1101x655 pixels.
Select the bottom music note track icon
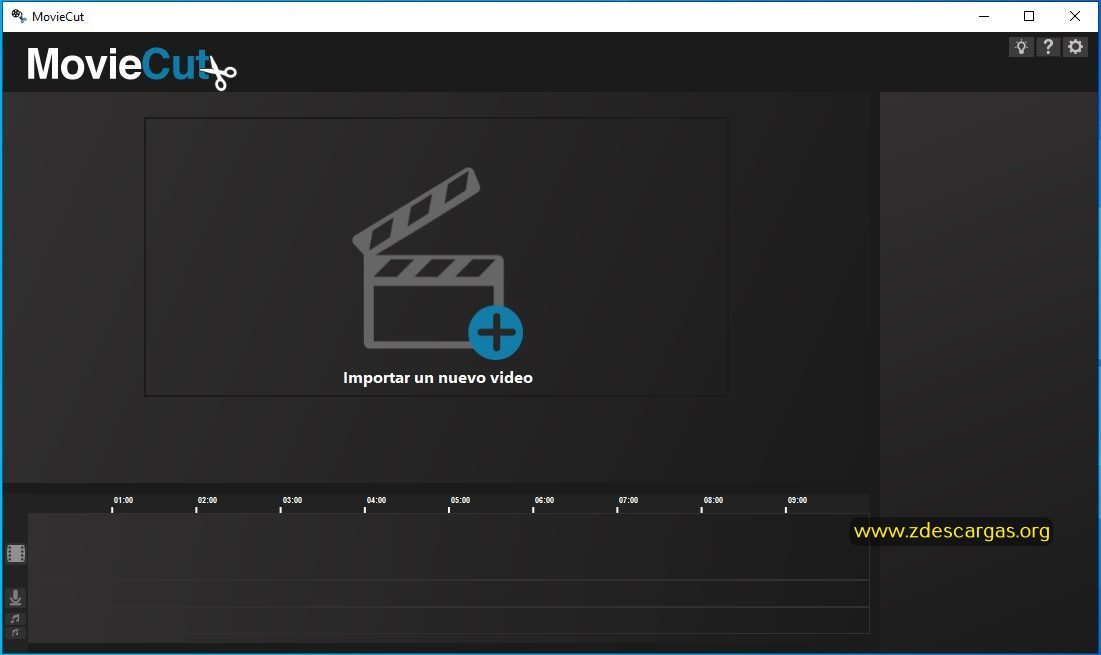click(15, 633)
